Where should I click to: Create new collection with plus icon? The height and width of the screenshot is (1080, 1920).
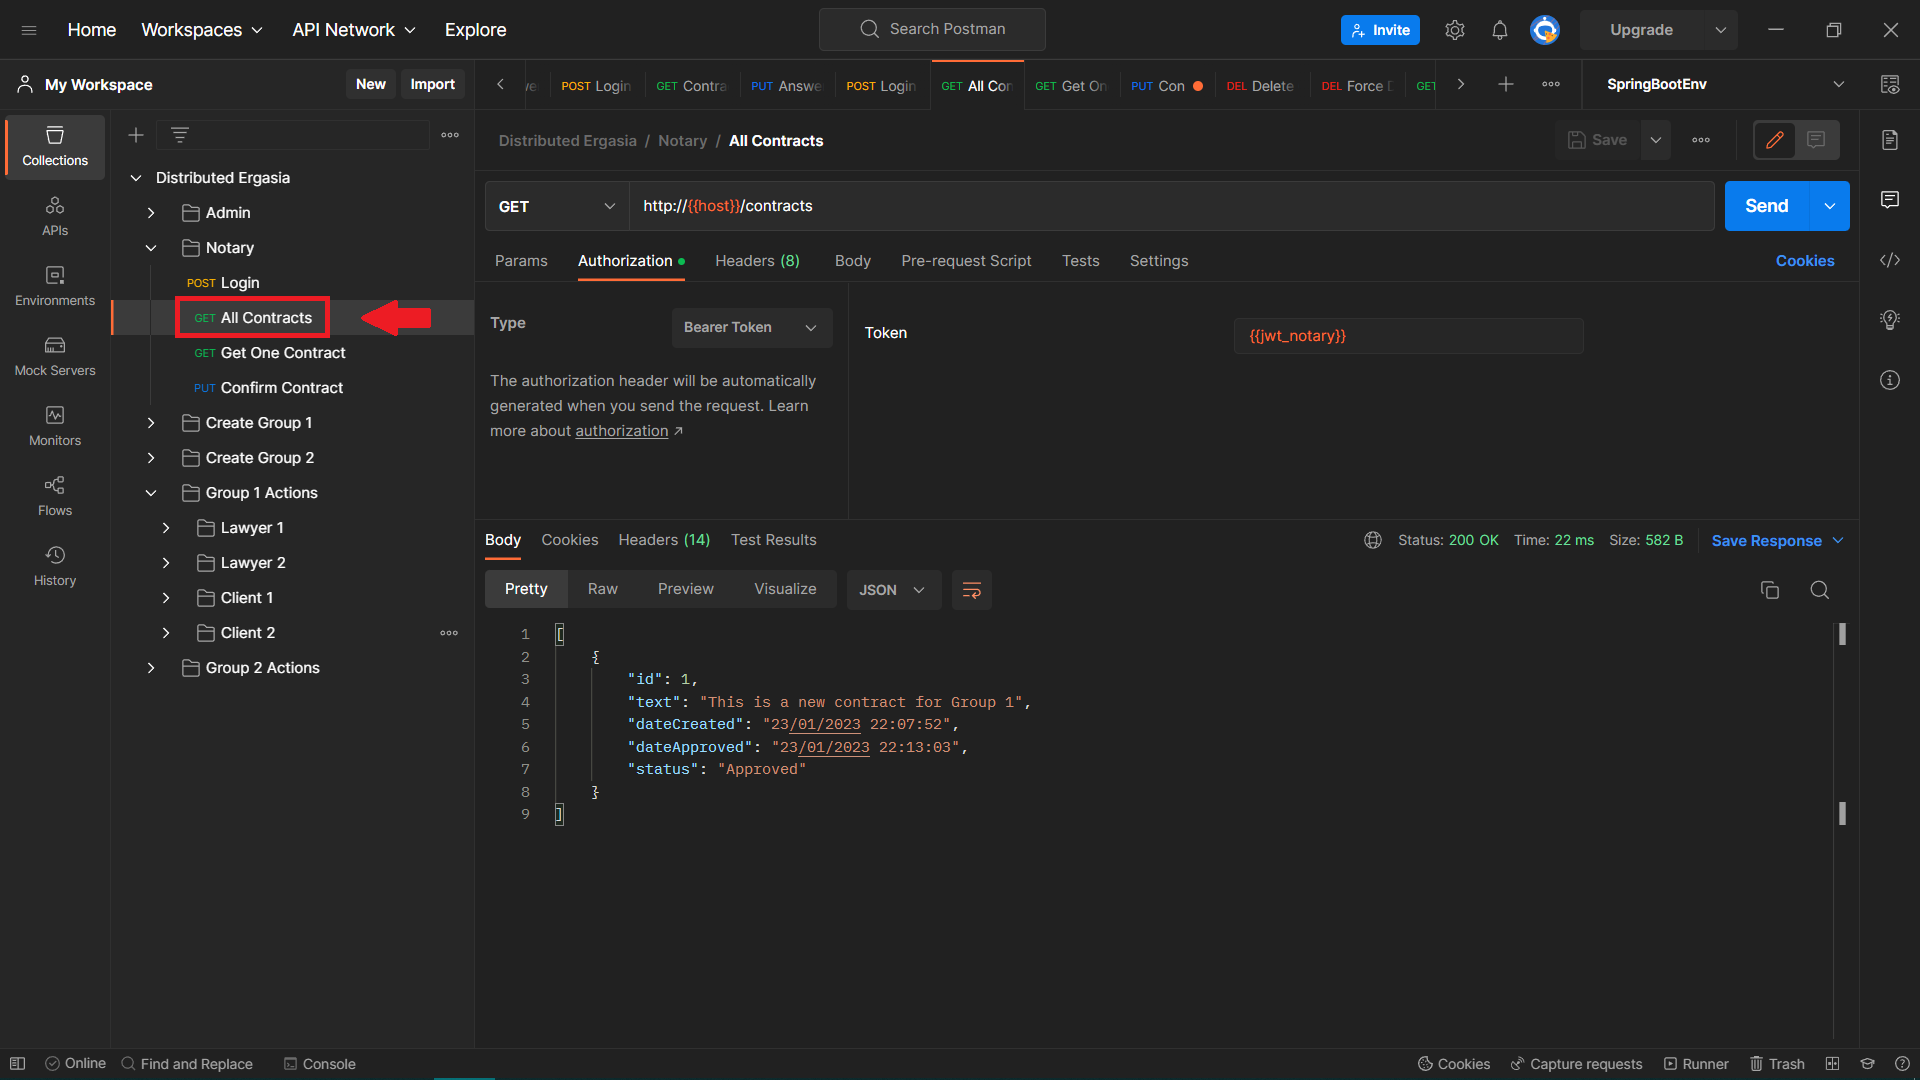pyautogui.click(x=136, y=135)
